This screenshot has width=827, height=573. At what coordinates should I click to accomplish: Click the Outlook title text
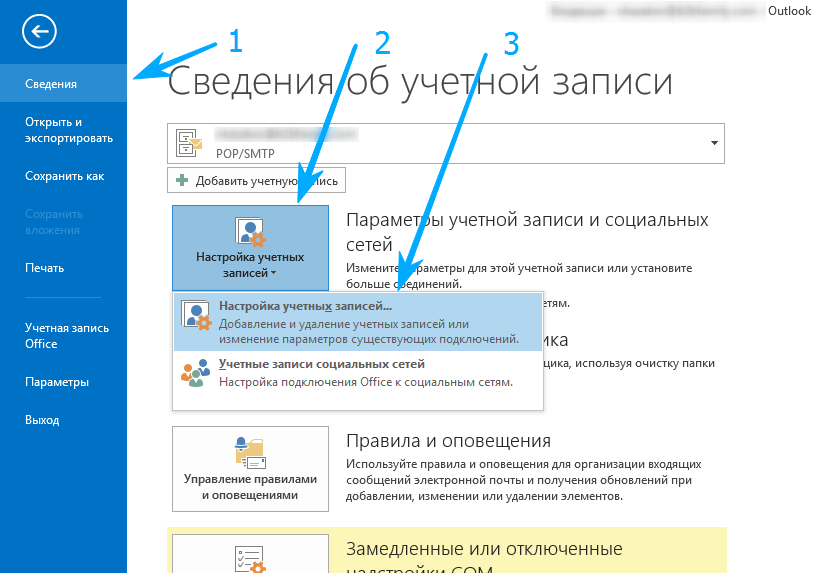point(789,11)
